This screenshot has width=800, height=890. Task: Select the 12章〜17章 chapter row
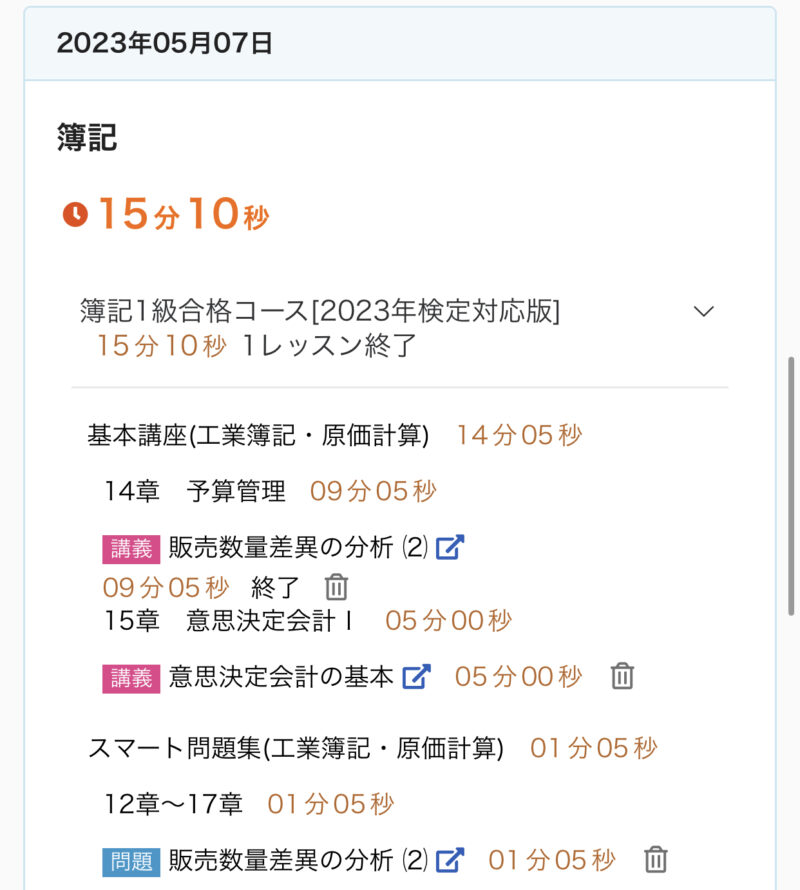point(174,803)
